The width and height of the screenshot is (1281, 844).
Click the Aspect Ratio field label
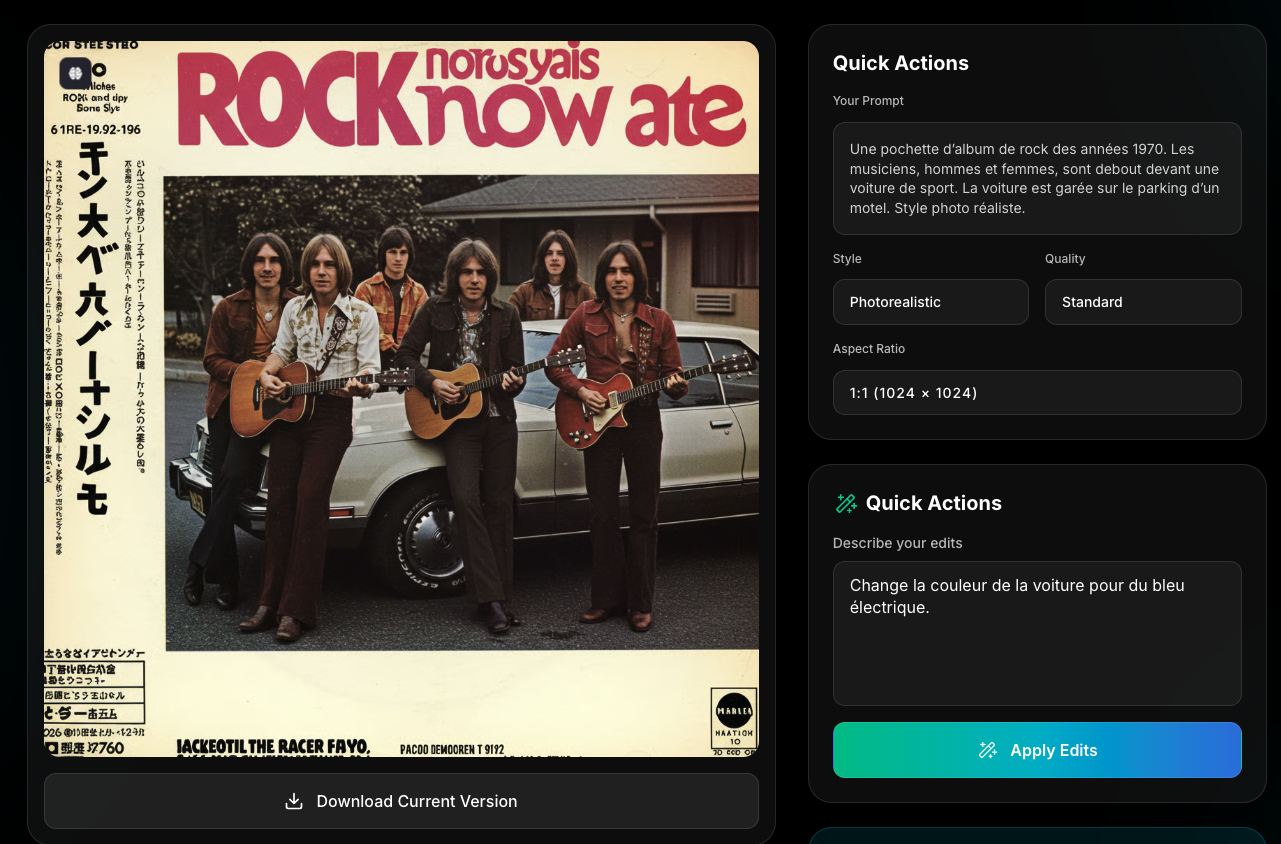pyautogui.click(x=868, y=349)
